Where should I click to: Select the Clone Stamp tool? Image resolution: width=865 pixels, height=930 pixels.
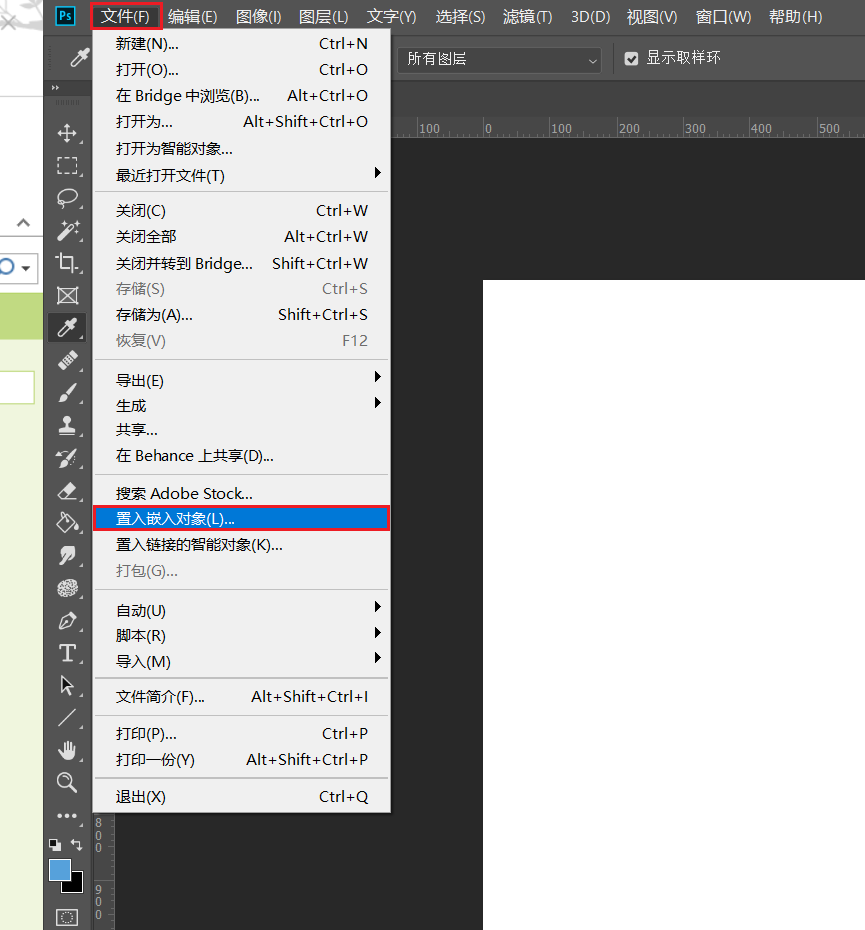coord(66,424)
